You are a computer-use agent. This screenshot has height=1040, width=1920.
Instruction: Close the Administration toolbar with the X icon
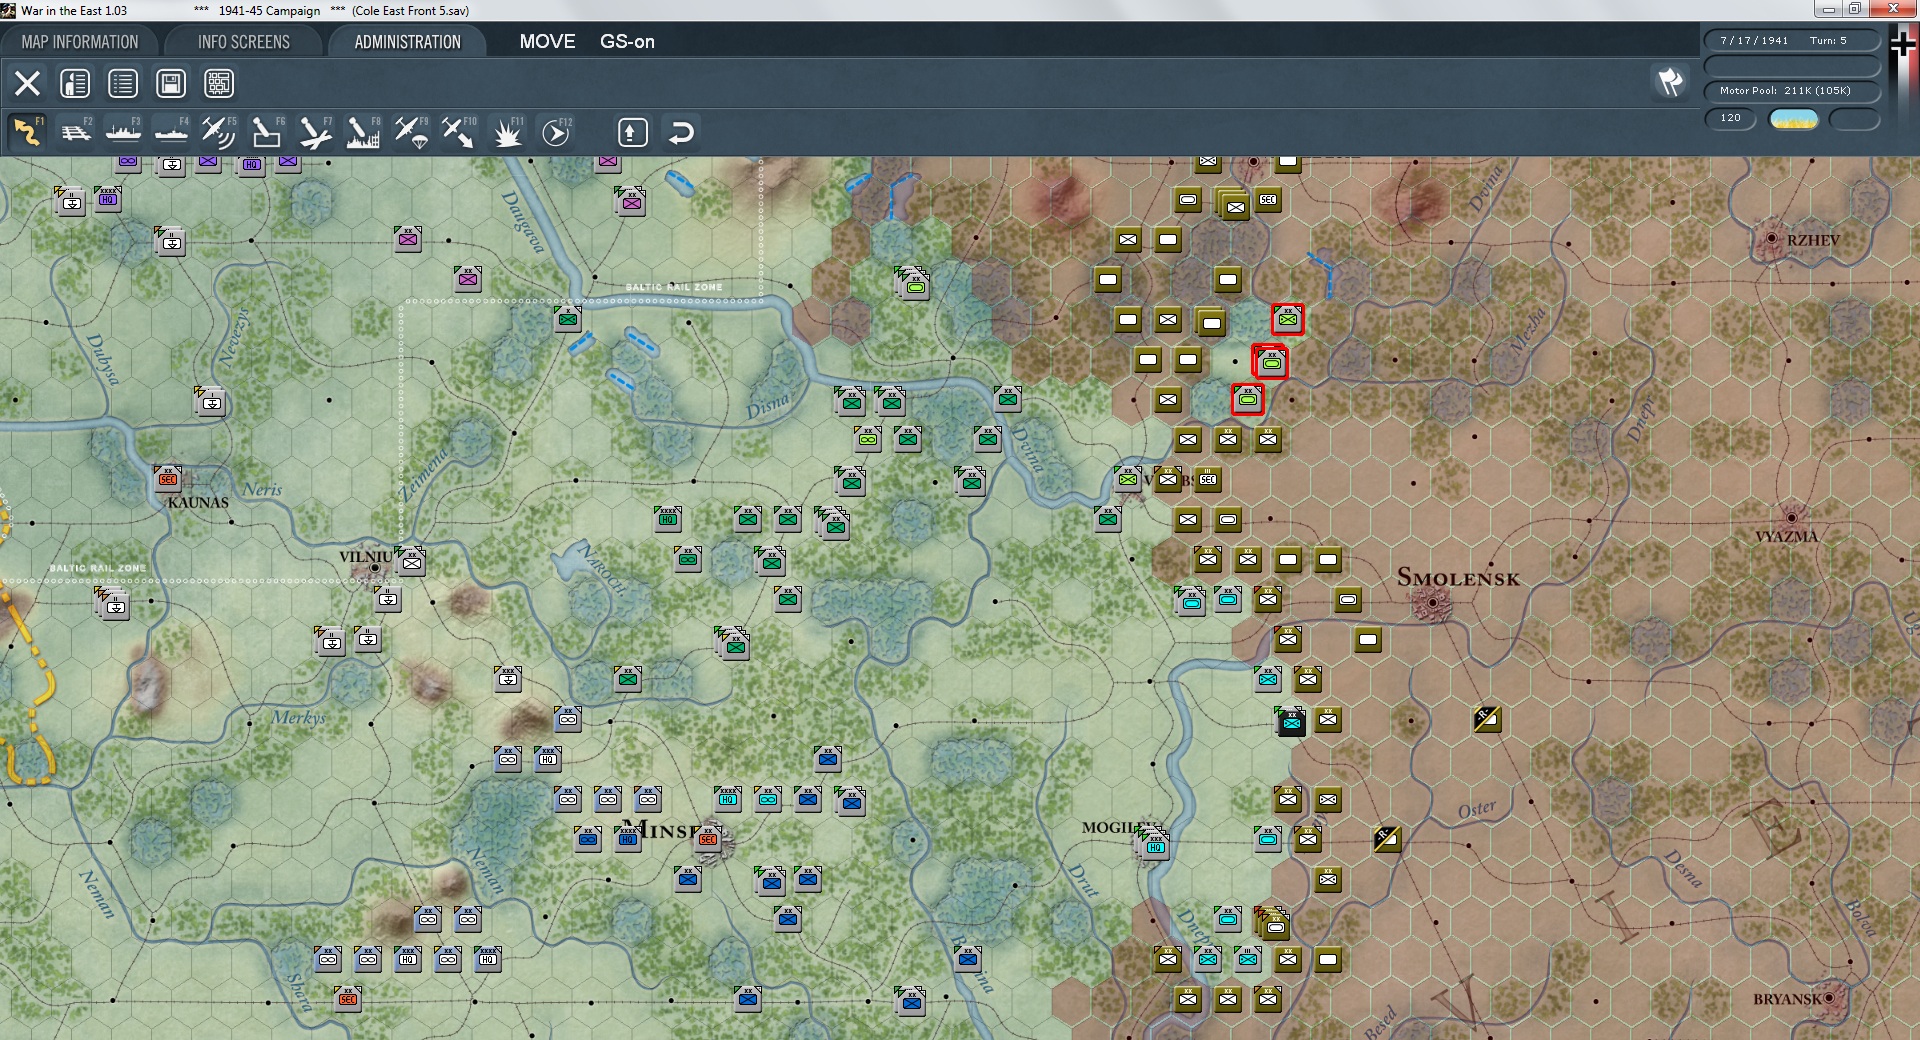pyautogui.click(x=27, y=83)
